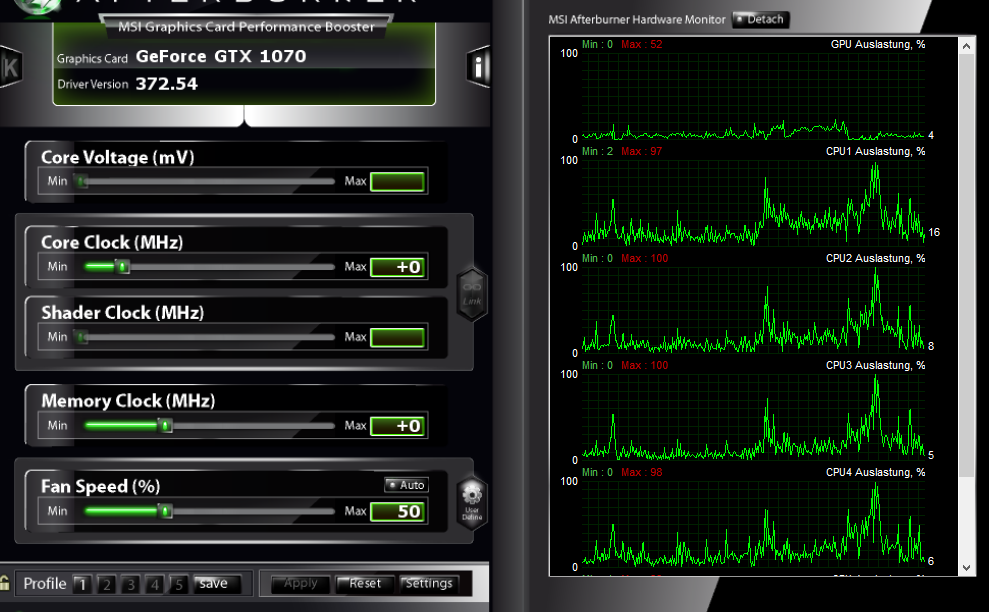Click the Core Voltage (mV) label
Viewport: 989px width, 612px height.
(x=117, y=157)
